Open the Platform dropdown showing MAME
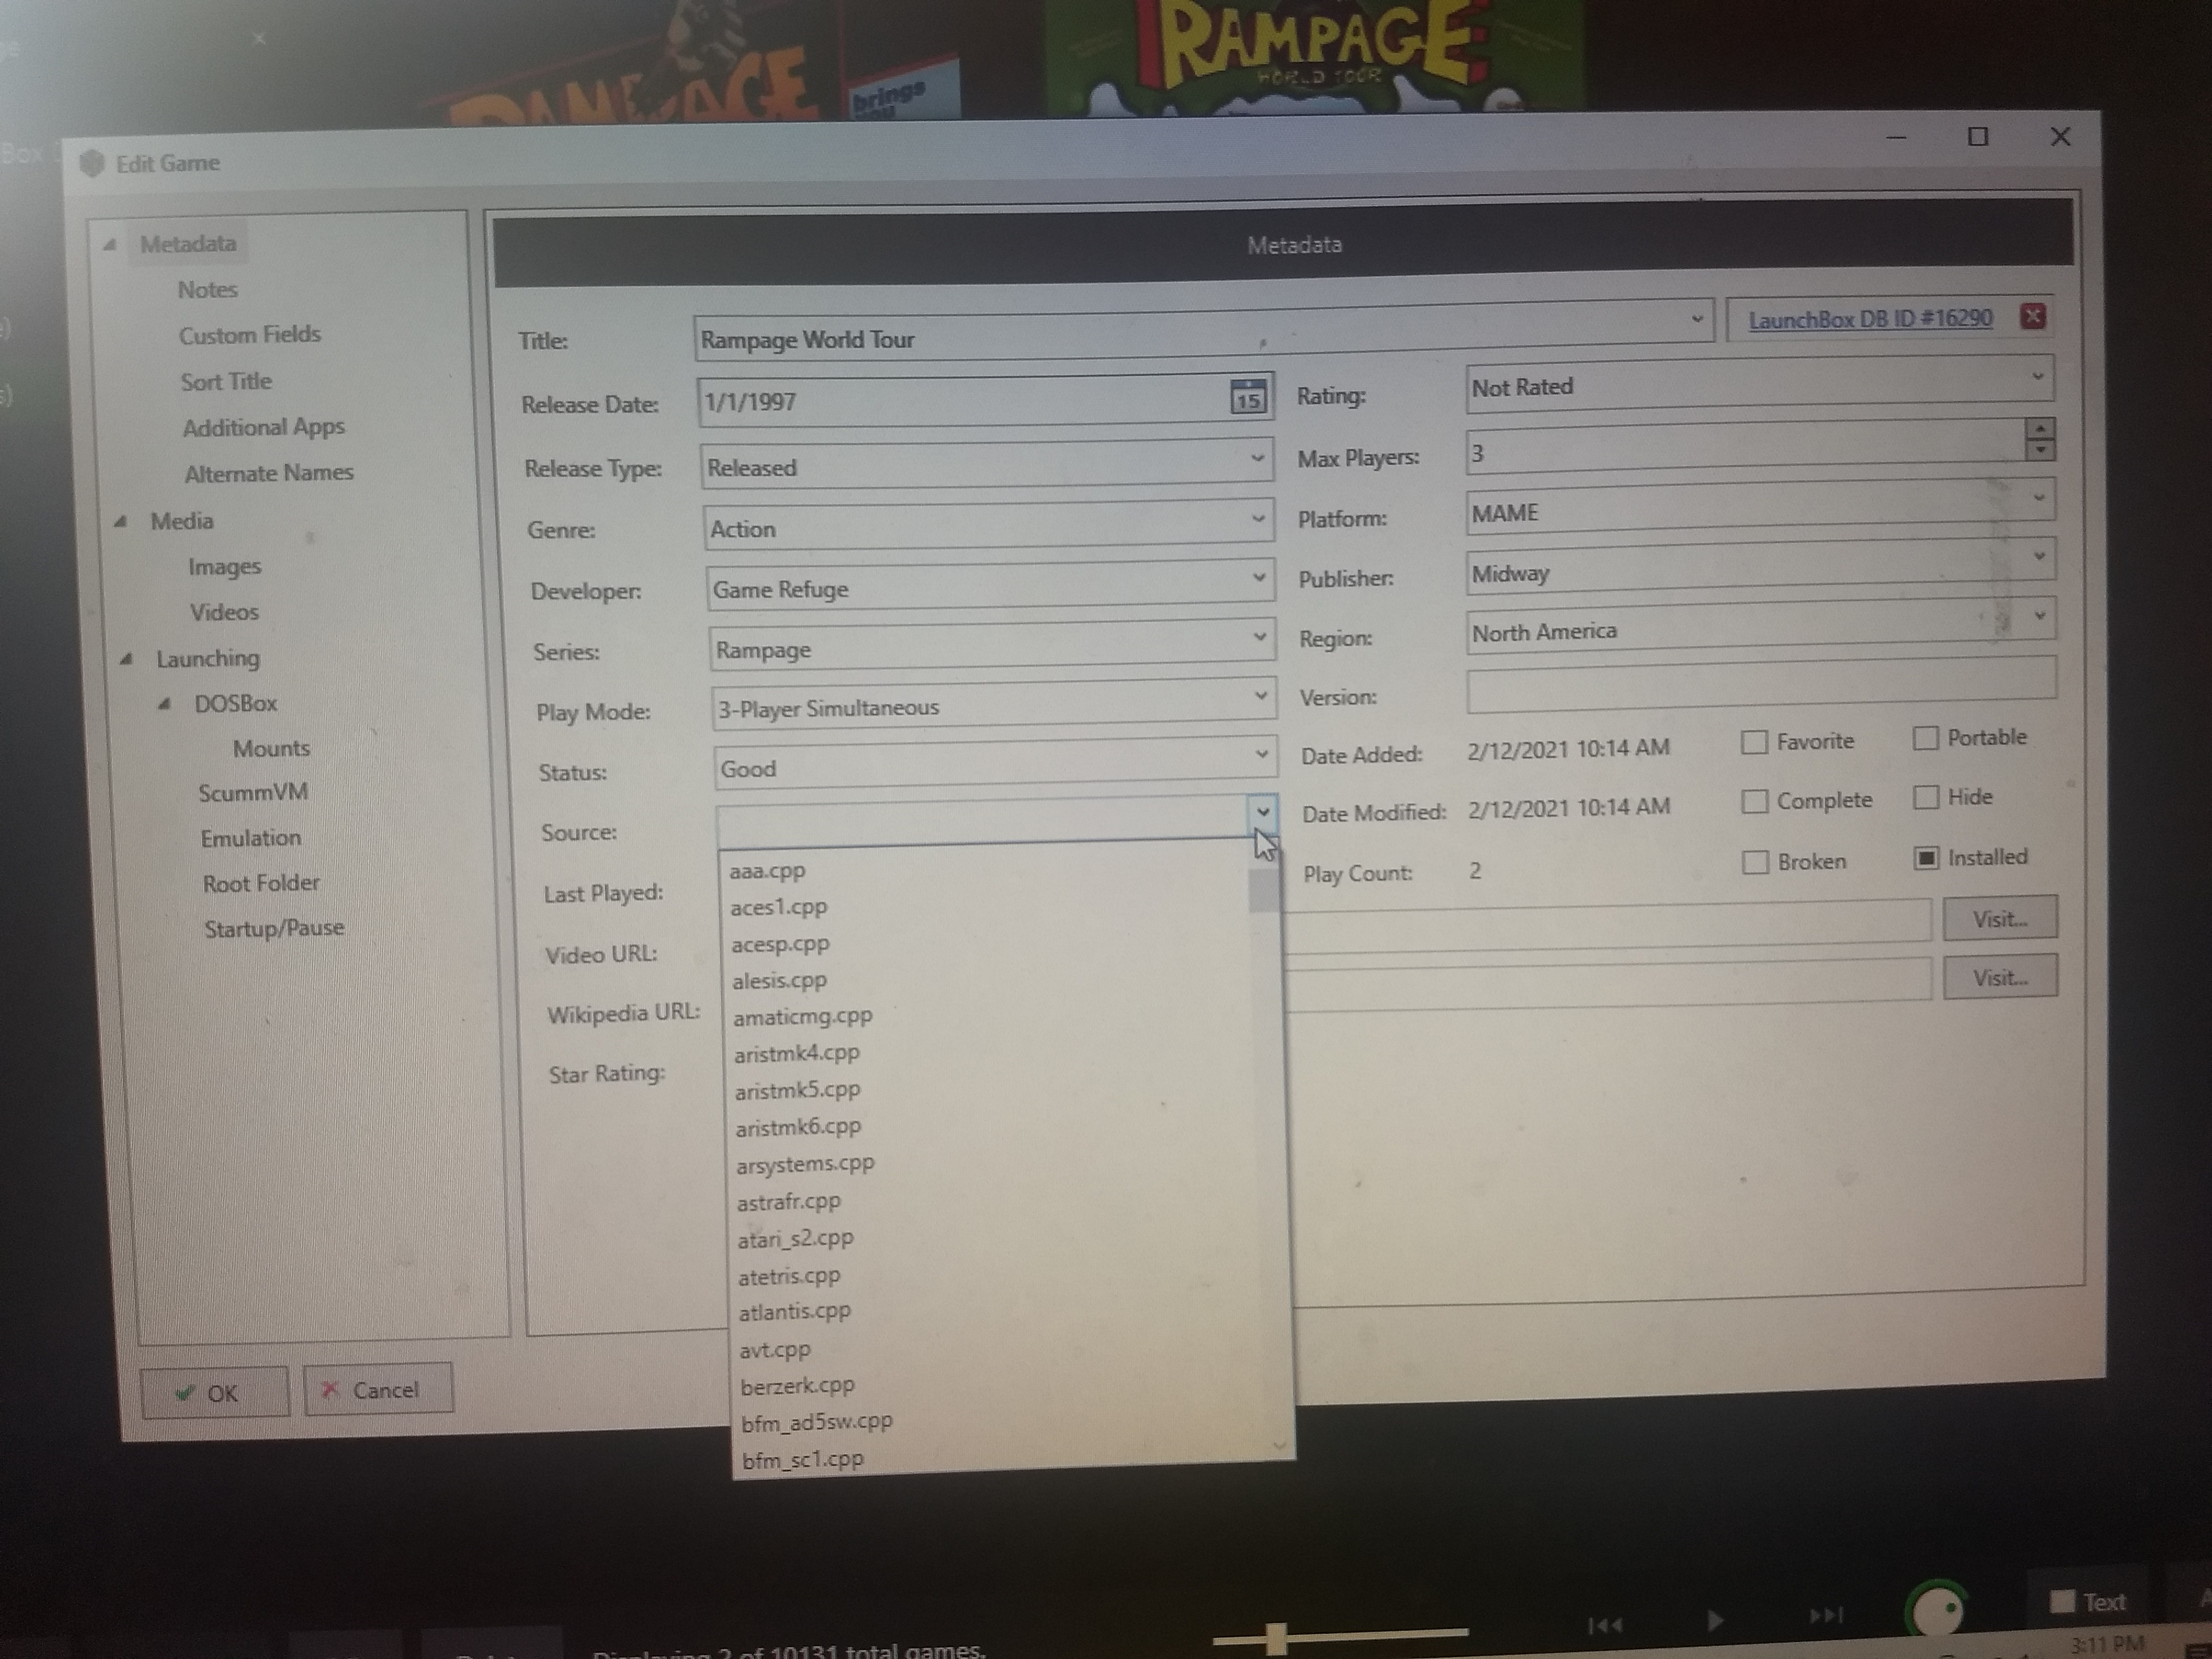Image resolution: width=2212 pixels, height=1659 pixels. (2038, 498)
